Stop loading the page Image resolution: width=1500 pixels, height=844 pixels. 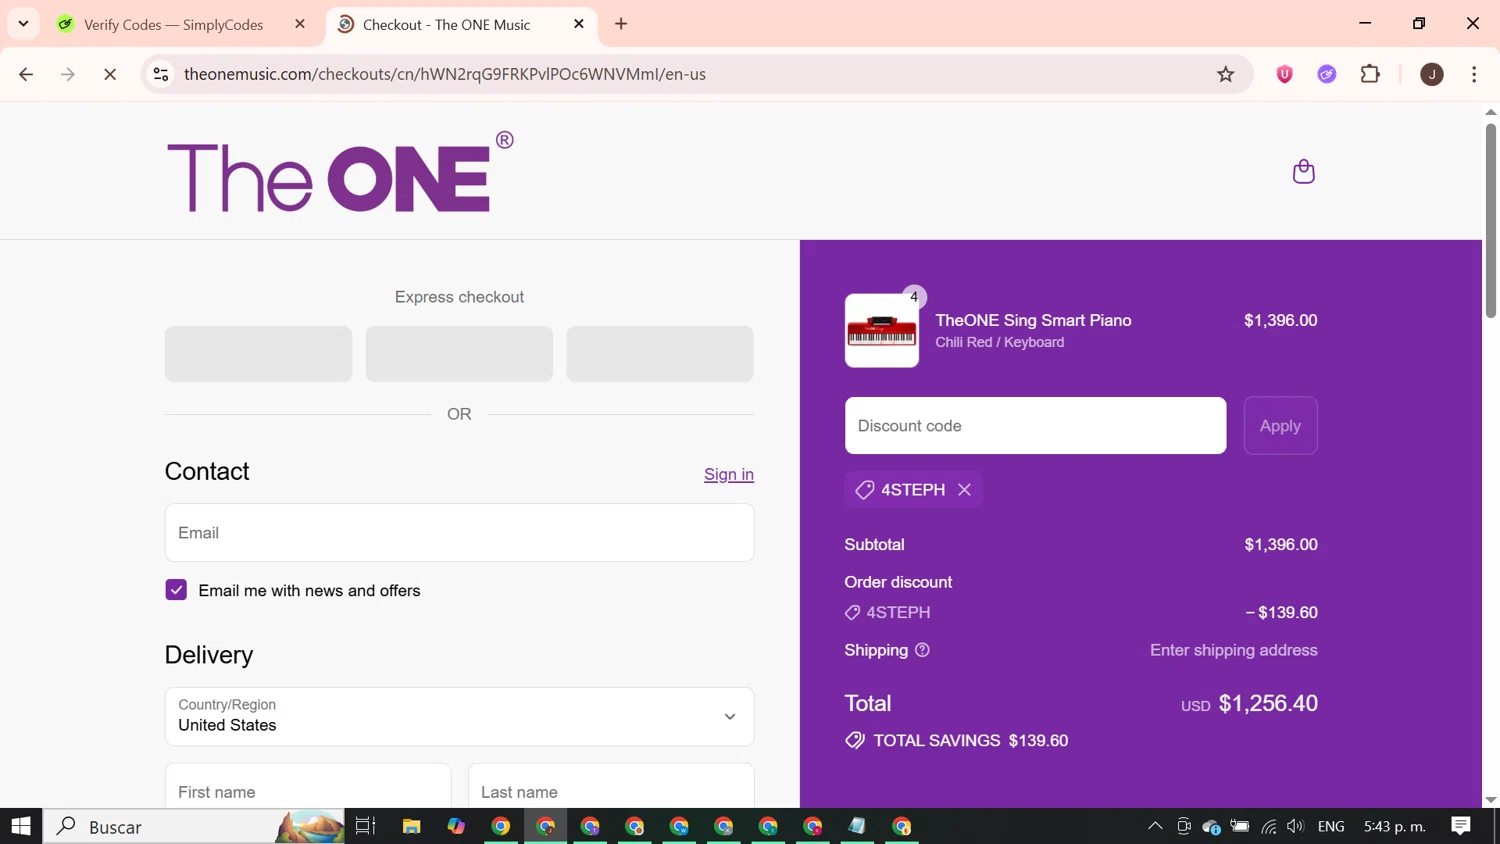(110, 74)
